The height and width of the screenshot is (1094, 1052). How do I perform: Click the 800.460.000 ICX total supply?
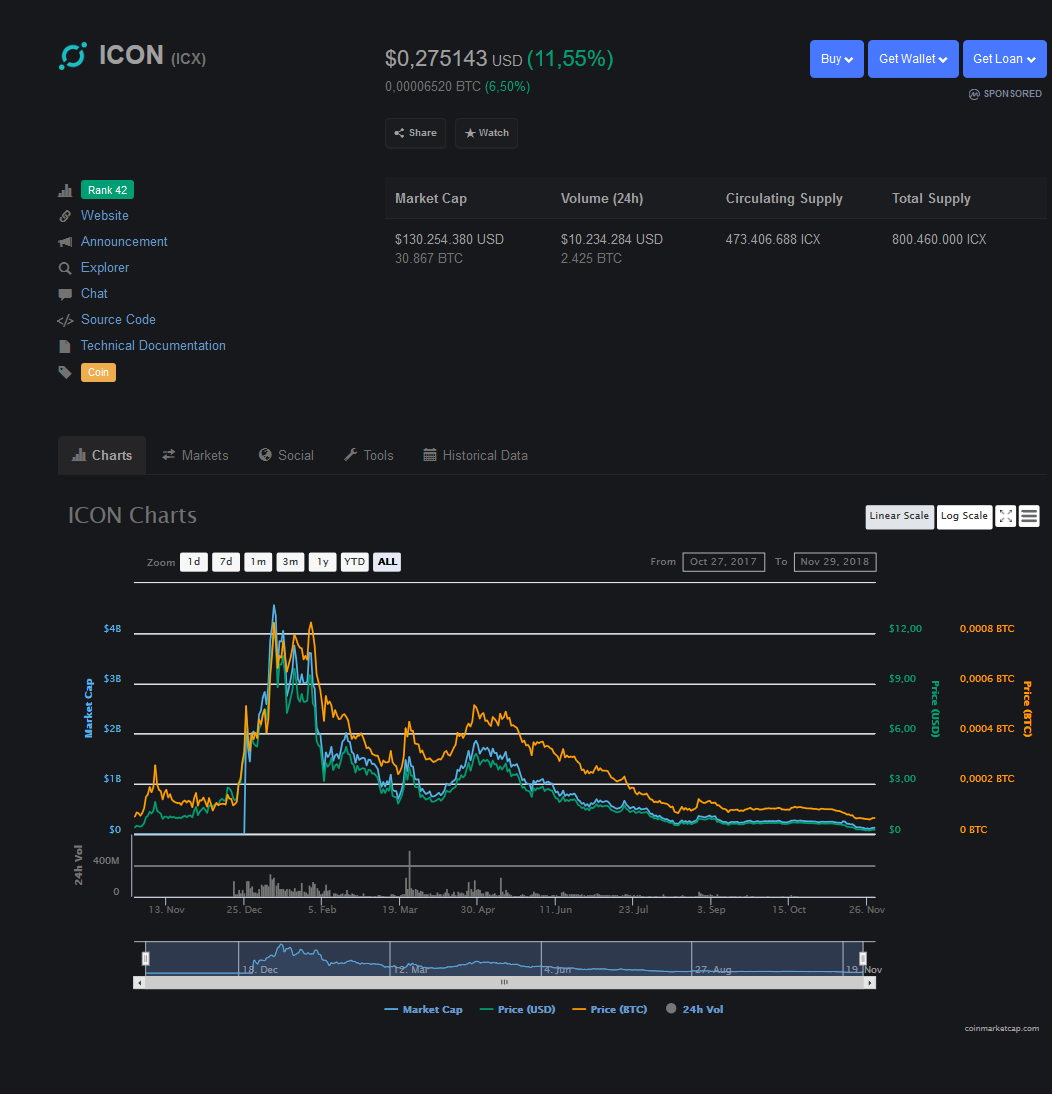(x=939, y=239)
